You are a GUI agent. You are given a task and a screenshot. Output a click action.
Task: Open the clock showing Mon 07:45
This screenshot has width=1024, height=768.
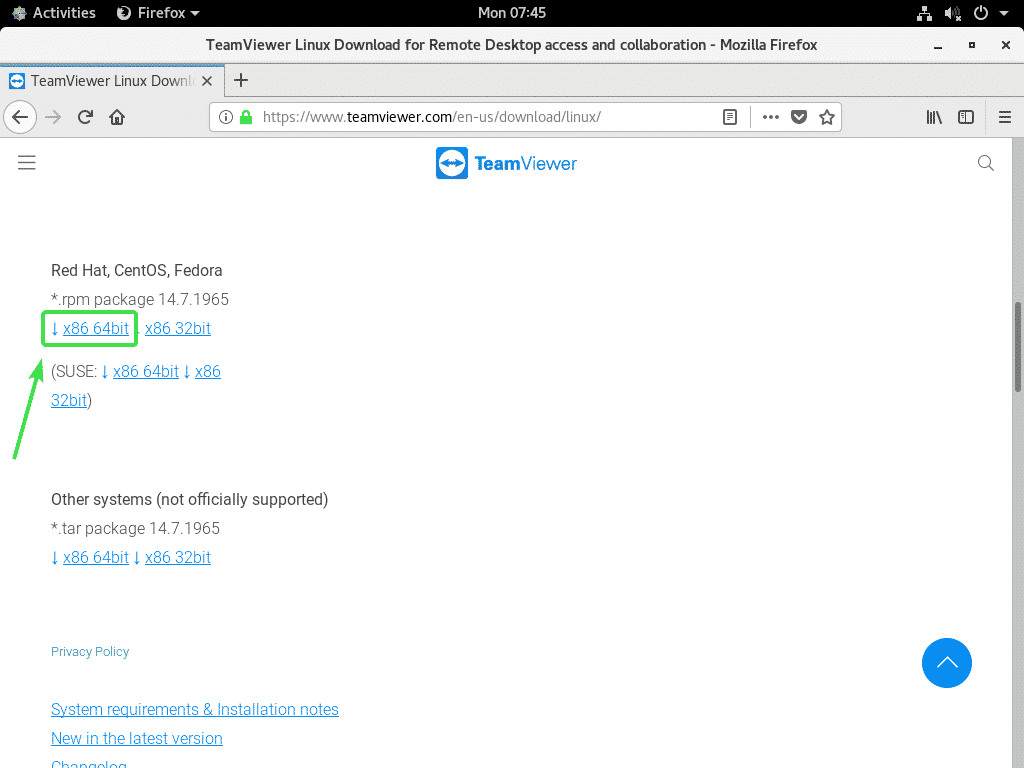pos(511,13)
